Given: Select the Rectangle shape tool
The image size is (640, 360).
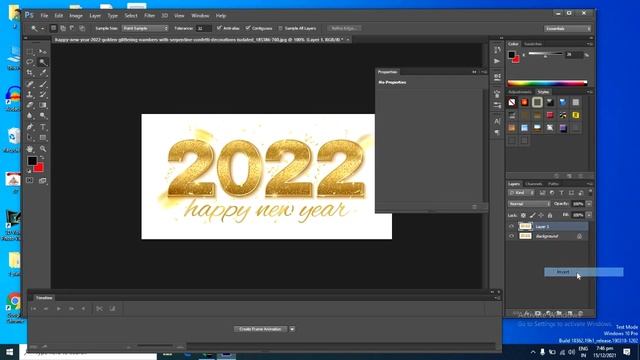Looking at the screenshot, I should click(x=43, y=138).
